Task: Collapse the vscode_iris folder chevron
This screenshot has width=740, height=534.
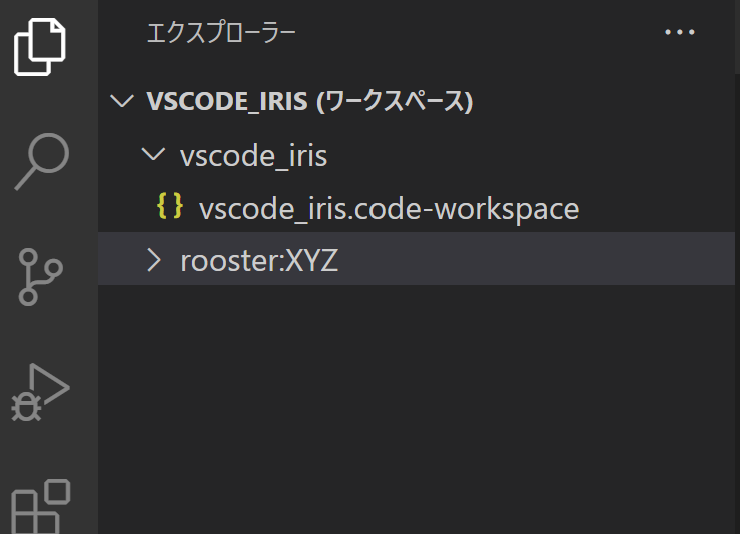Action: click(153, 155)
